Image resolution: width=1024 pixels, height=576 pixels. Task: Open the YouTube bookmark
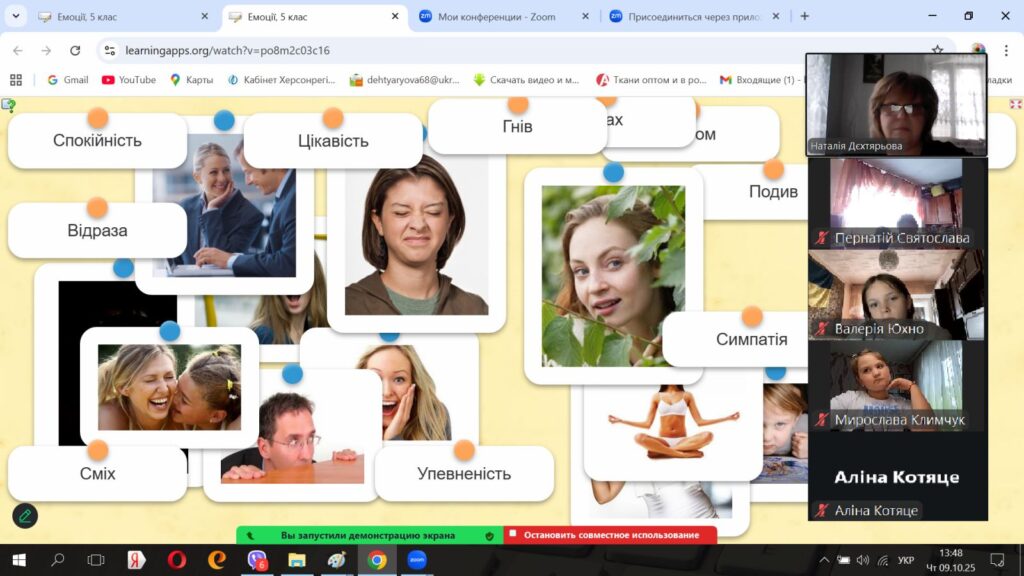[128, 80]
